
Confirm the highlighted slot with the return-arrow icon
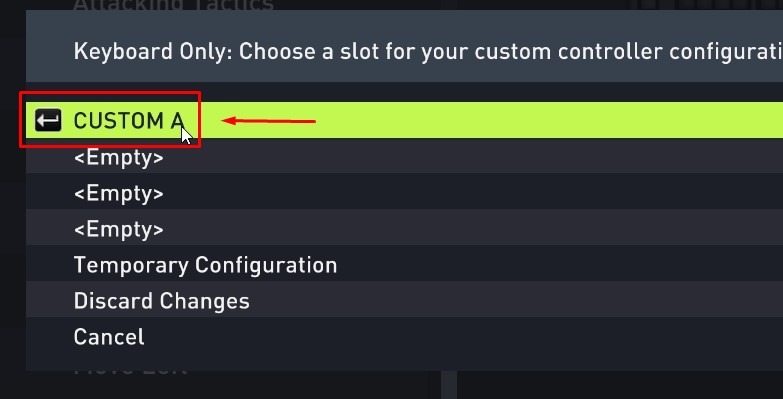(x=48, y=120)
